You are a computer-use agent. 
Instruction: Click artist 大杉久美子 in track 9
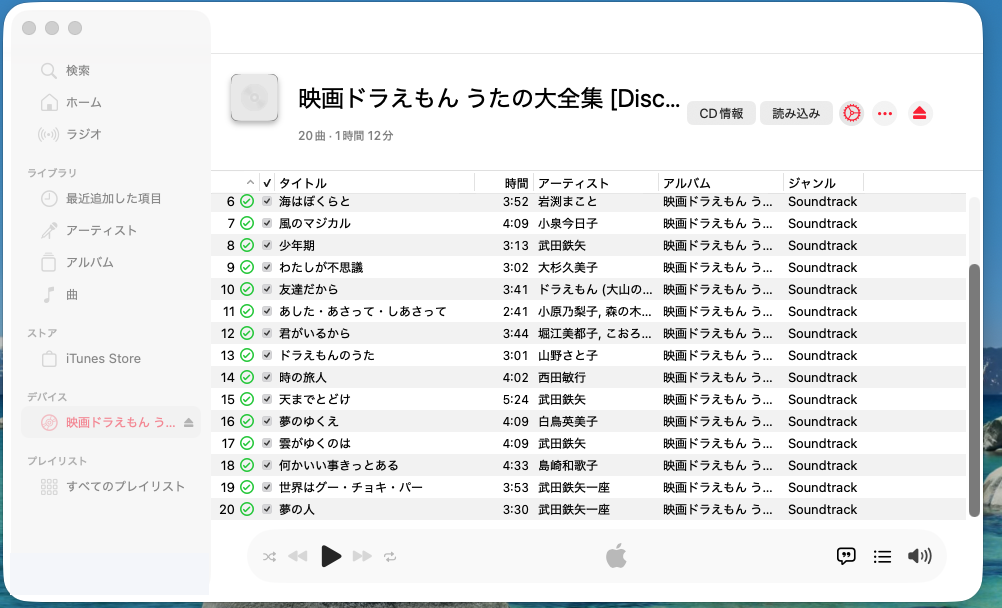point(567,267)
